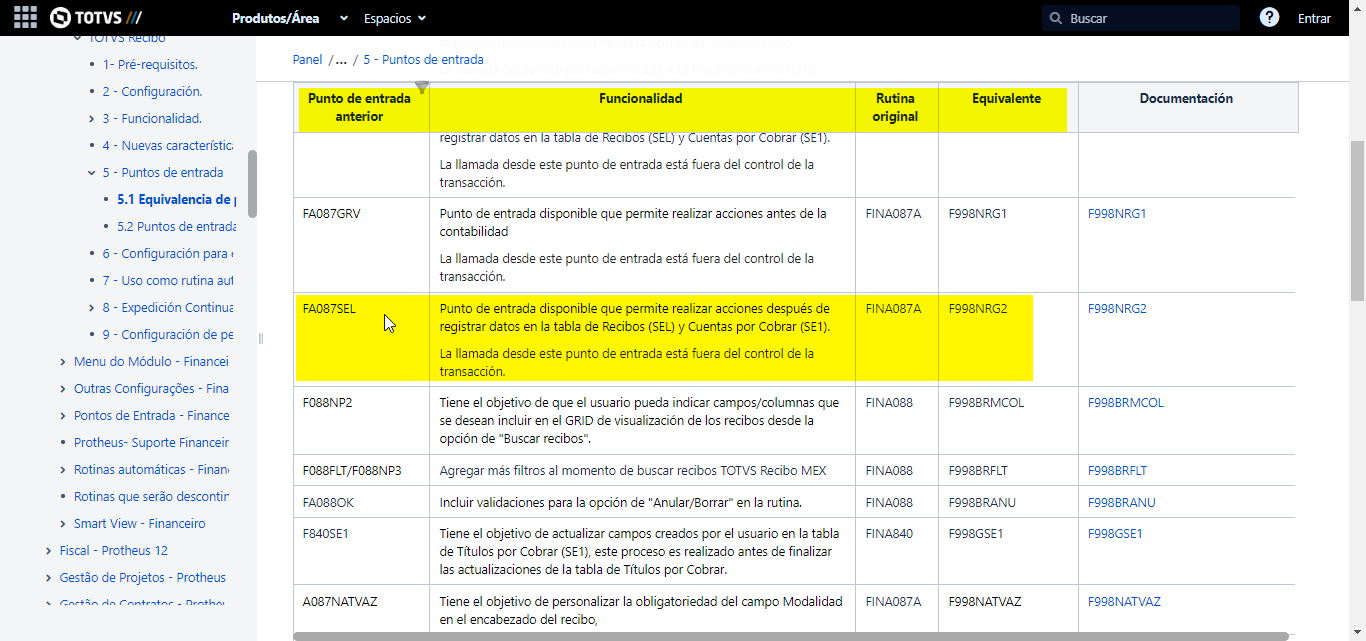Click the help question mark icon
Image resolution: width=1366 pixels, height=641 pixels.
[1269, 18]
